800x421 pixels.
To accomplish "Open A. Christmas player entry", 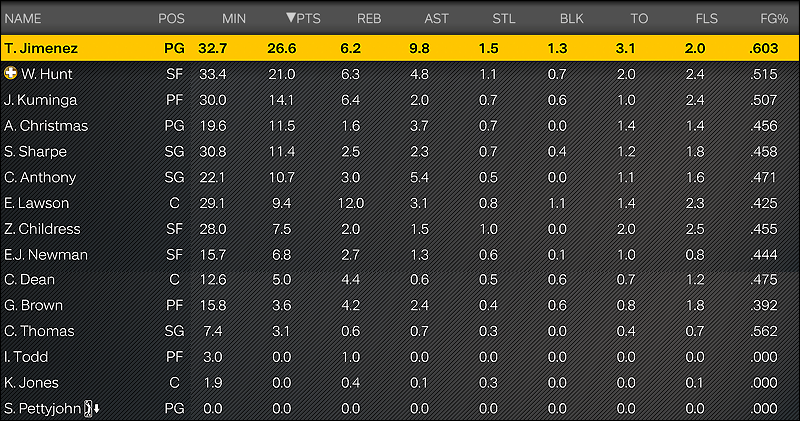I will pyautogui.click(x=400, y=126).
